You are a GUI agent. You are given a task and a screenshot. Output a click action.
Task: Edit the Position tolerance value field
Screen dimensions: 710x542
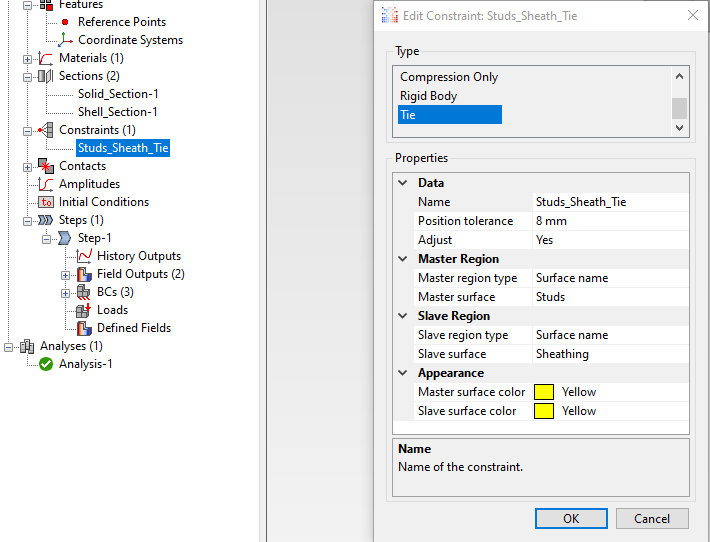(x=610, y=221)
